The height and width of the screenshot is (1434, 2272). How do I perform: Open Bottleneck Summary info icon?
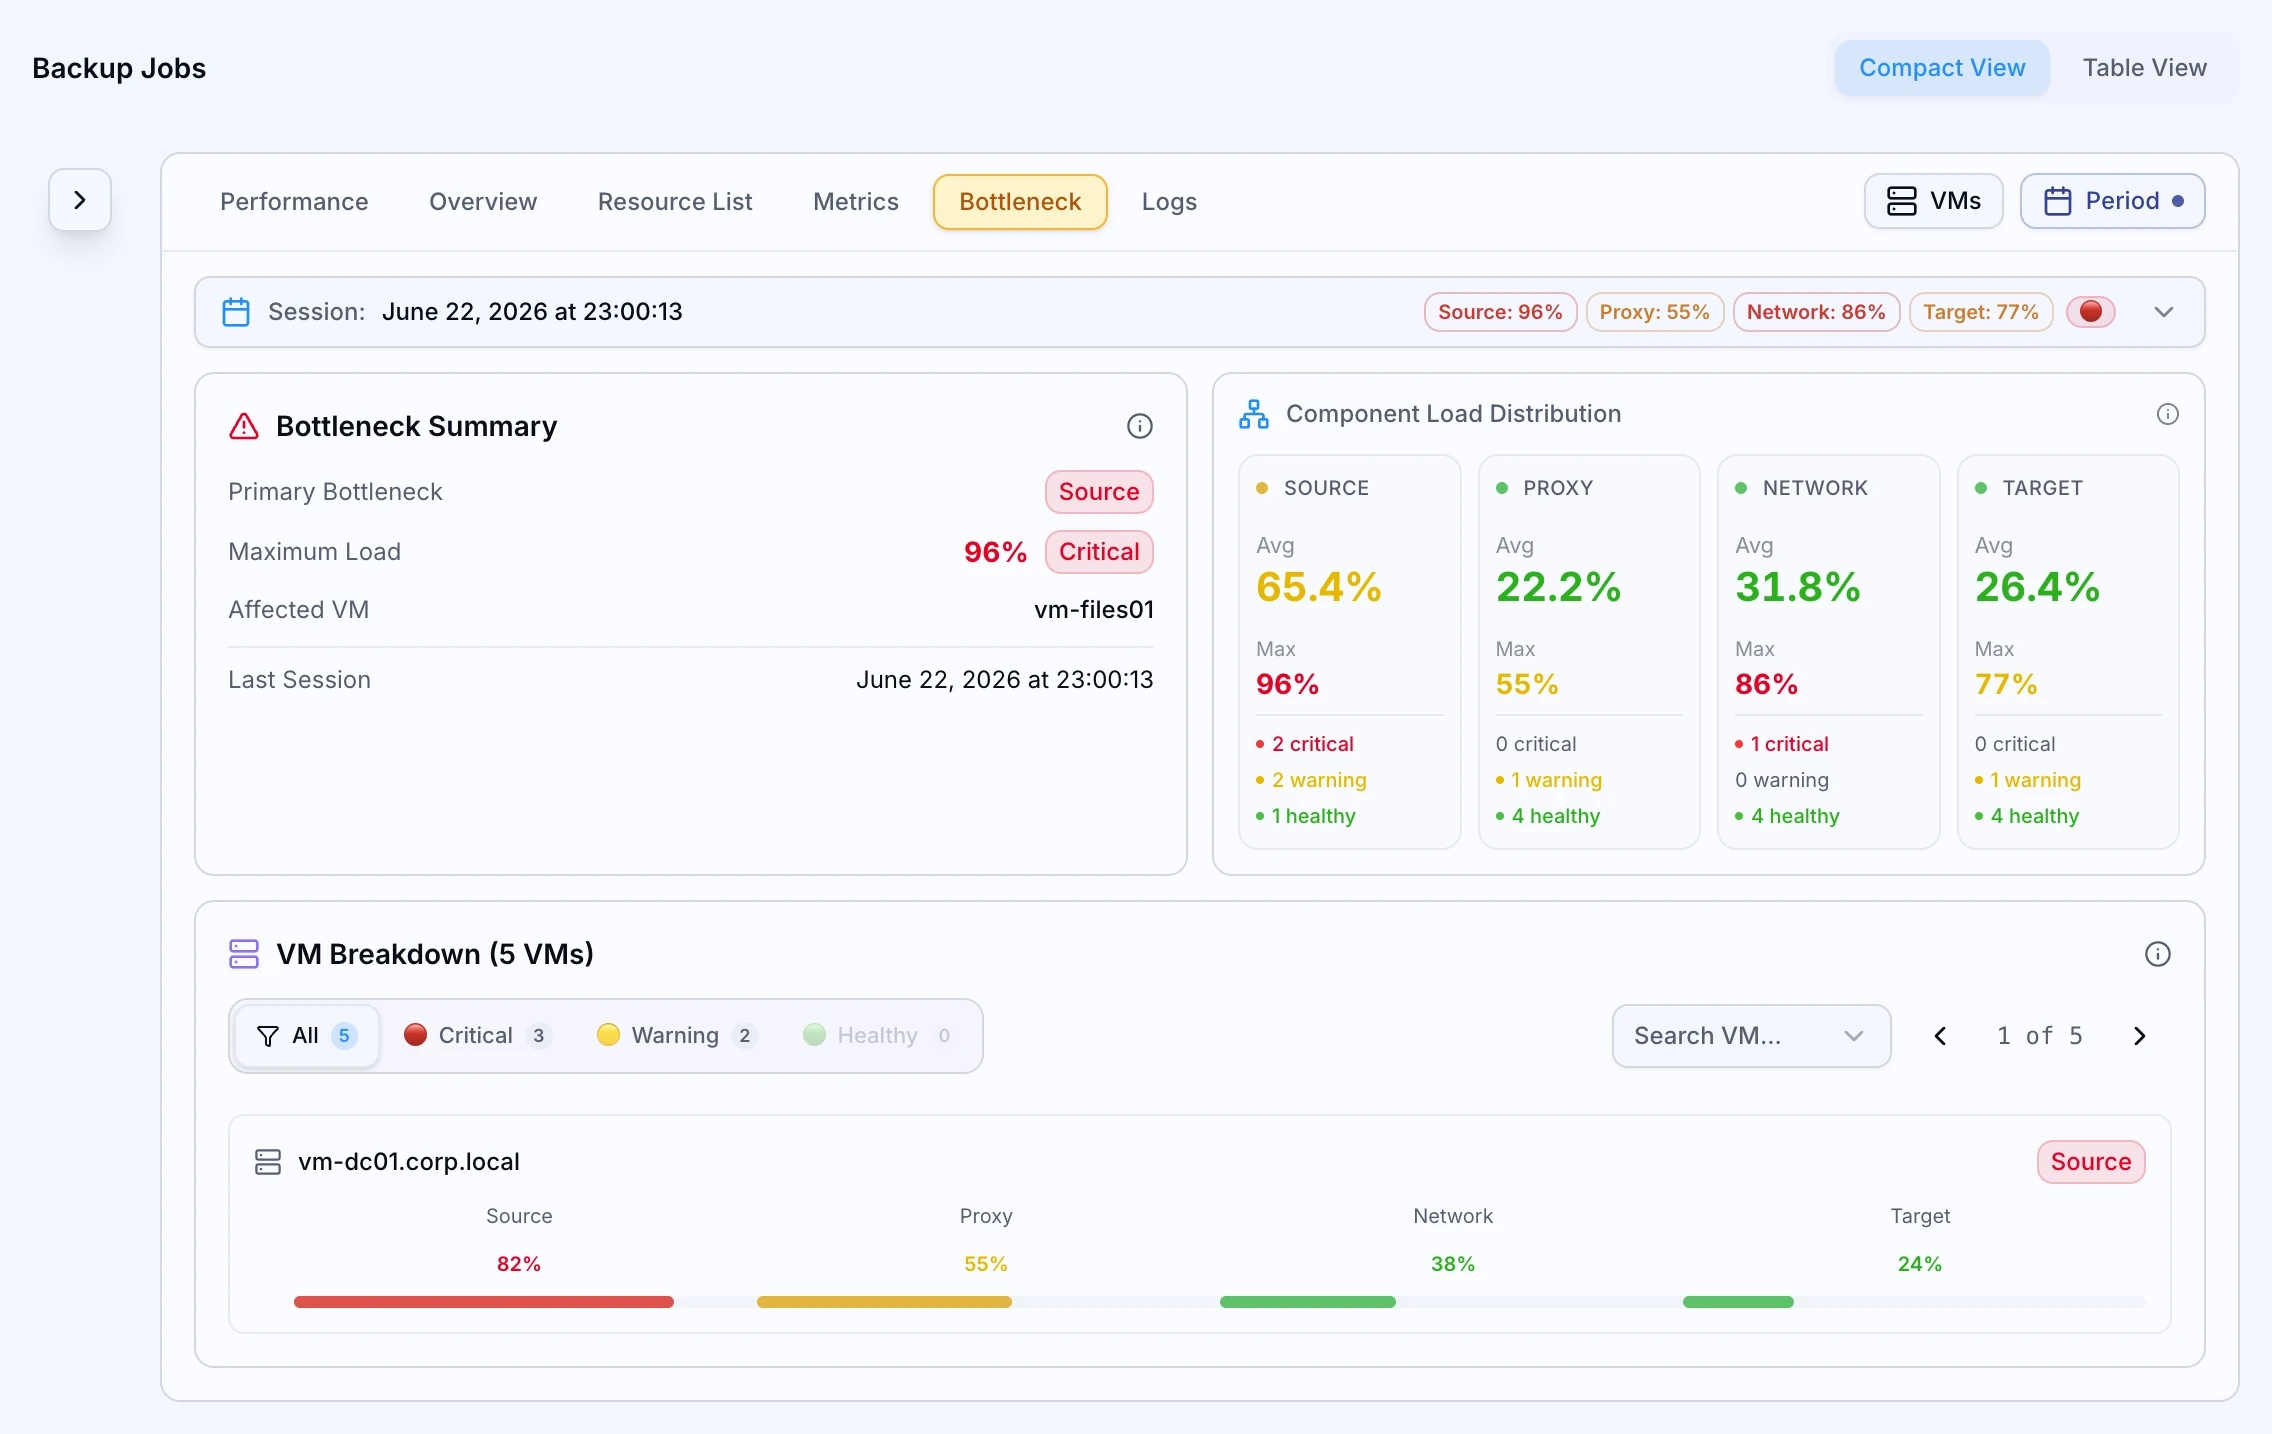1140,426
